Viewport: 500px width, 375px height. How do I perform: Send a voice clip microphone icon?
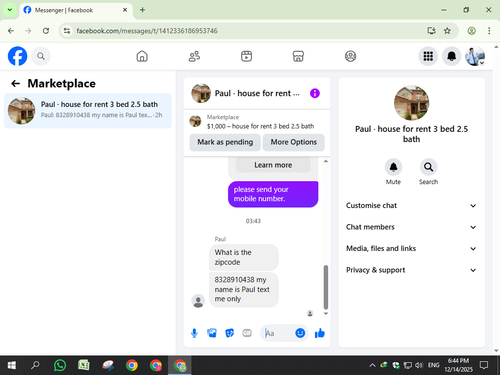194,333
